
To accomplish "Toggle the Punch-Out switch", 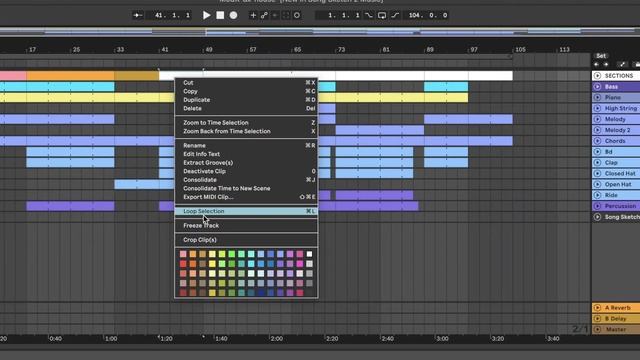I will [395, 15].
